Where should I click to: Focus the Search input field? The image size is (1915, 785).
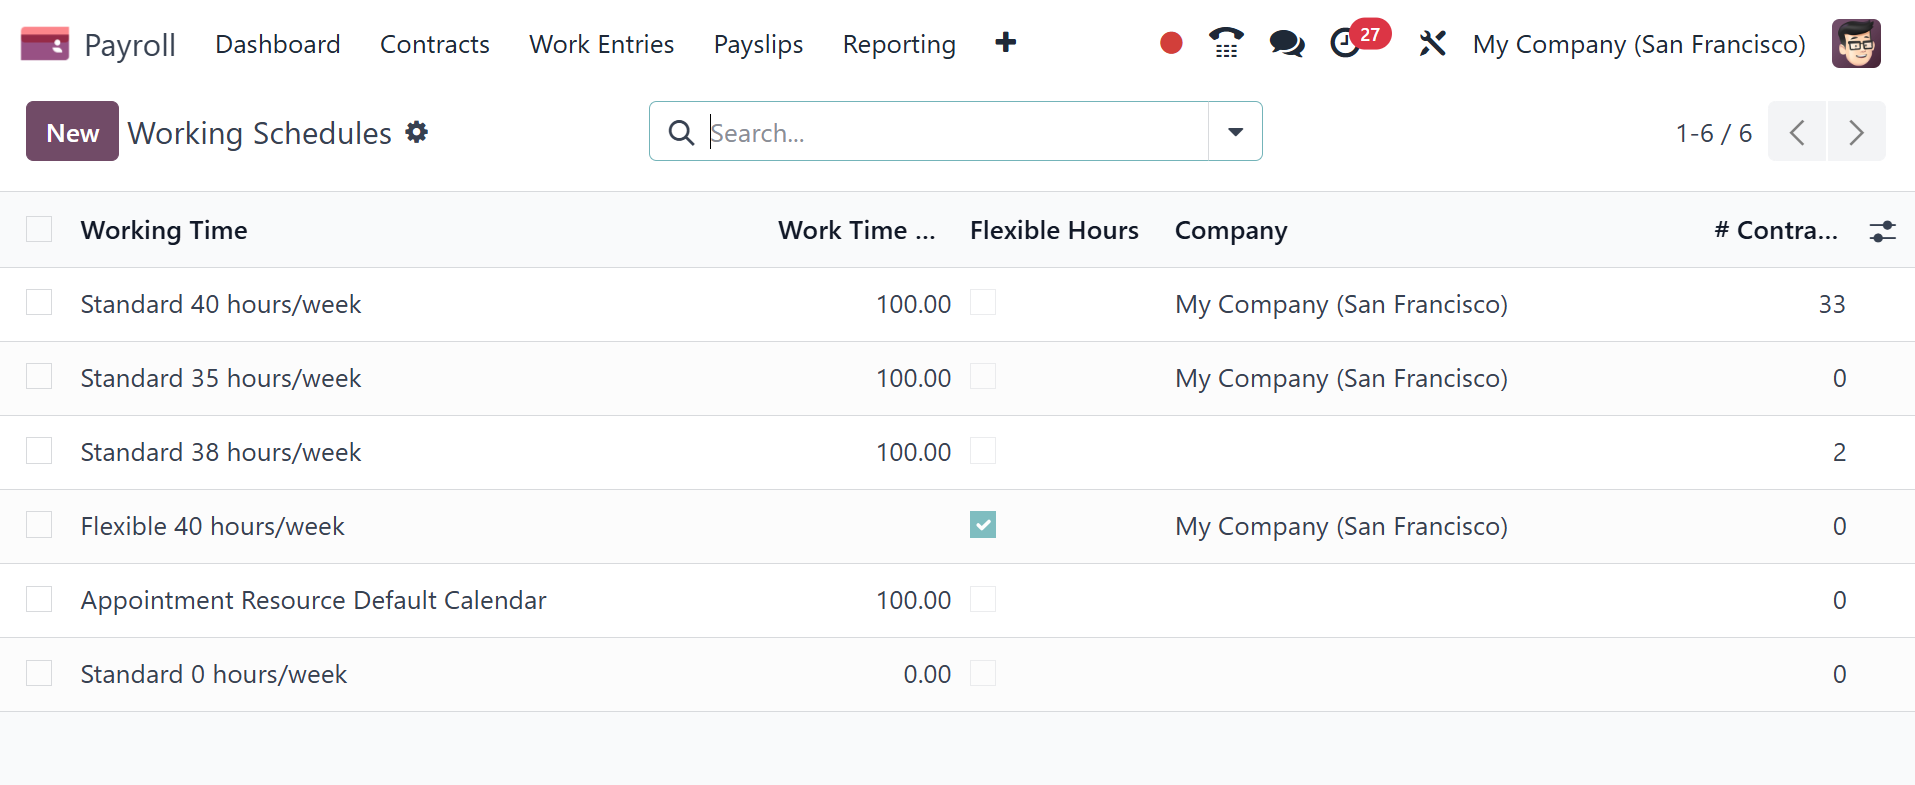click(x=950, y=132)
